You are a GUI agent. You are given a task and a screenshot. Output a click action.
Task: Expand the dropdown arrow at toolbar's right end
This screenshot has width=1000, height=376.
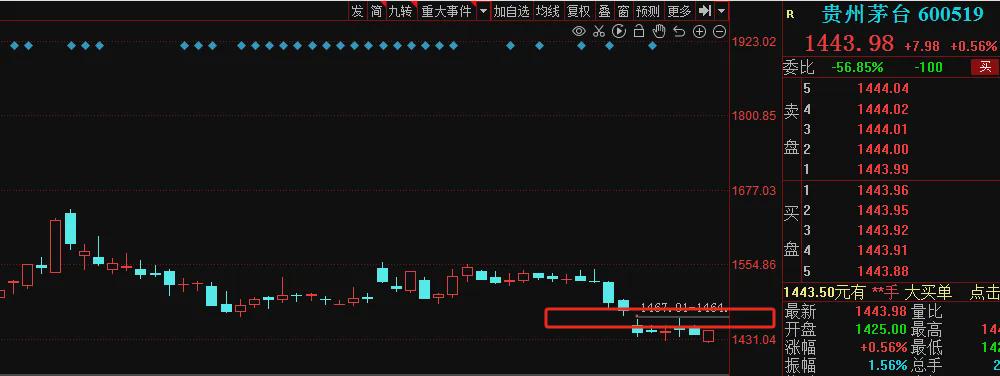pyautogui.click(x=721, y=11)
